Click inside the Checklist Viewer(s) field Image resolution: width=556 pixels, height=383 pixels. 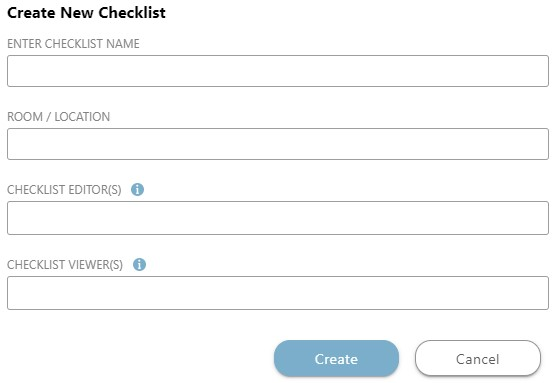pos(278,293)
